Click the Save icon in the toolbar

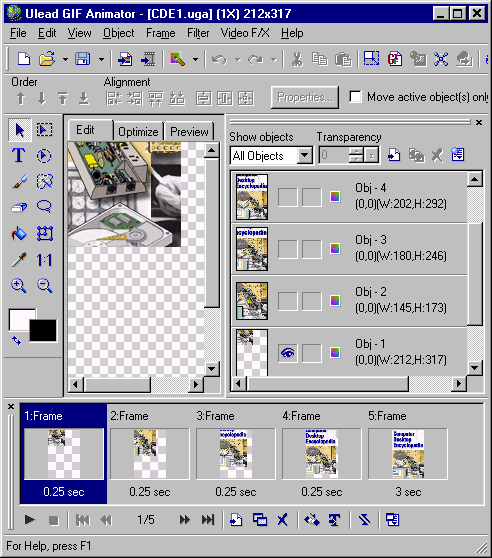coord(83,59)
